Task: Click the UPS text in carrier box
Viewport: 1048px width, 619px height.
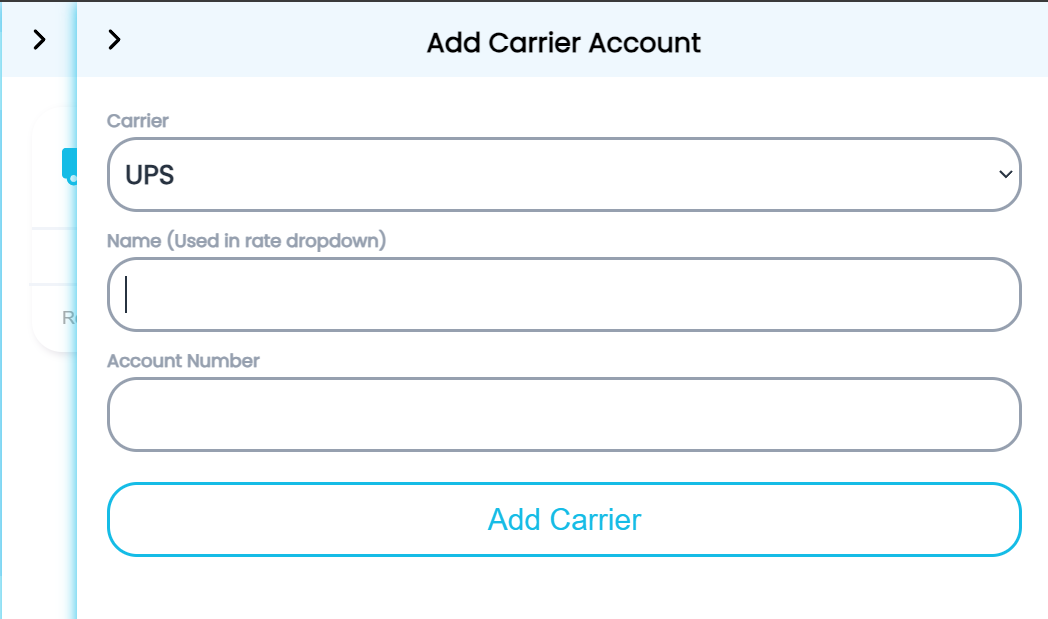Action: [150, 176]
